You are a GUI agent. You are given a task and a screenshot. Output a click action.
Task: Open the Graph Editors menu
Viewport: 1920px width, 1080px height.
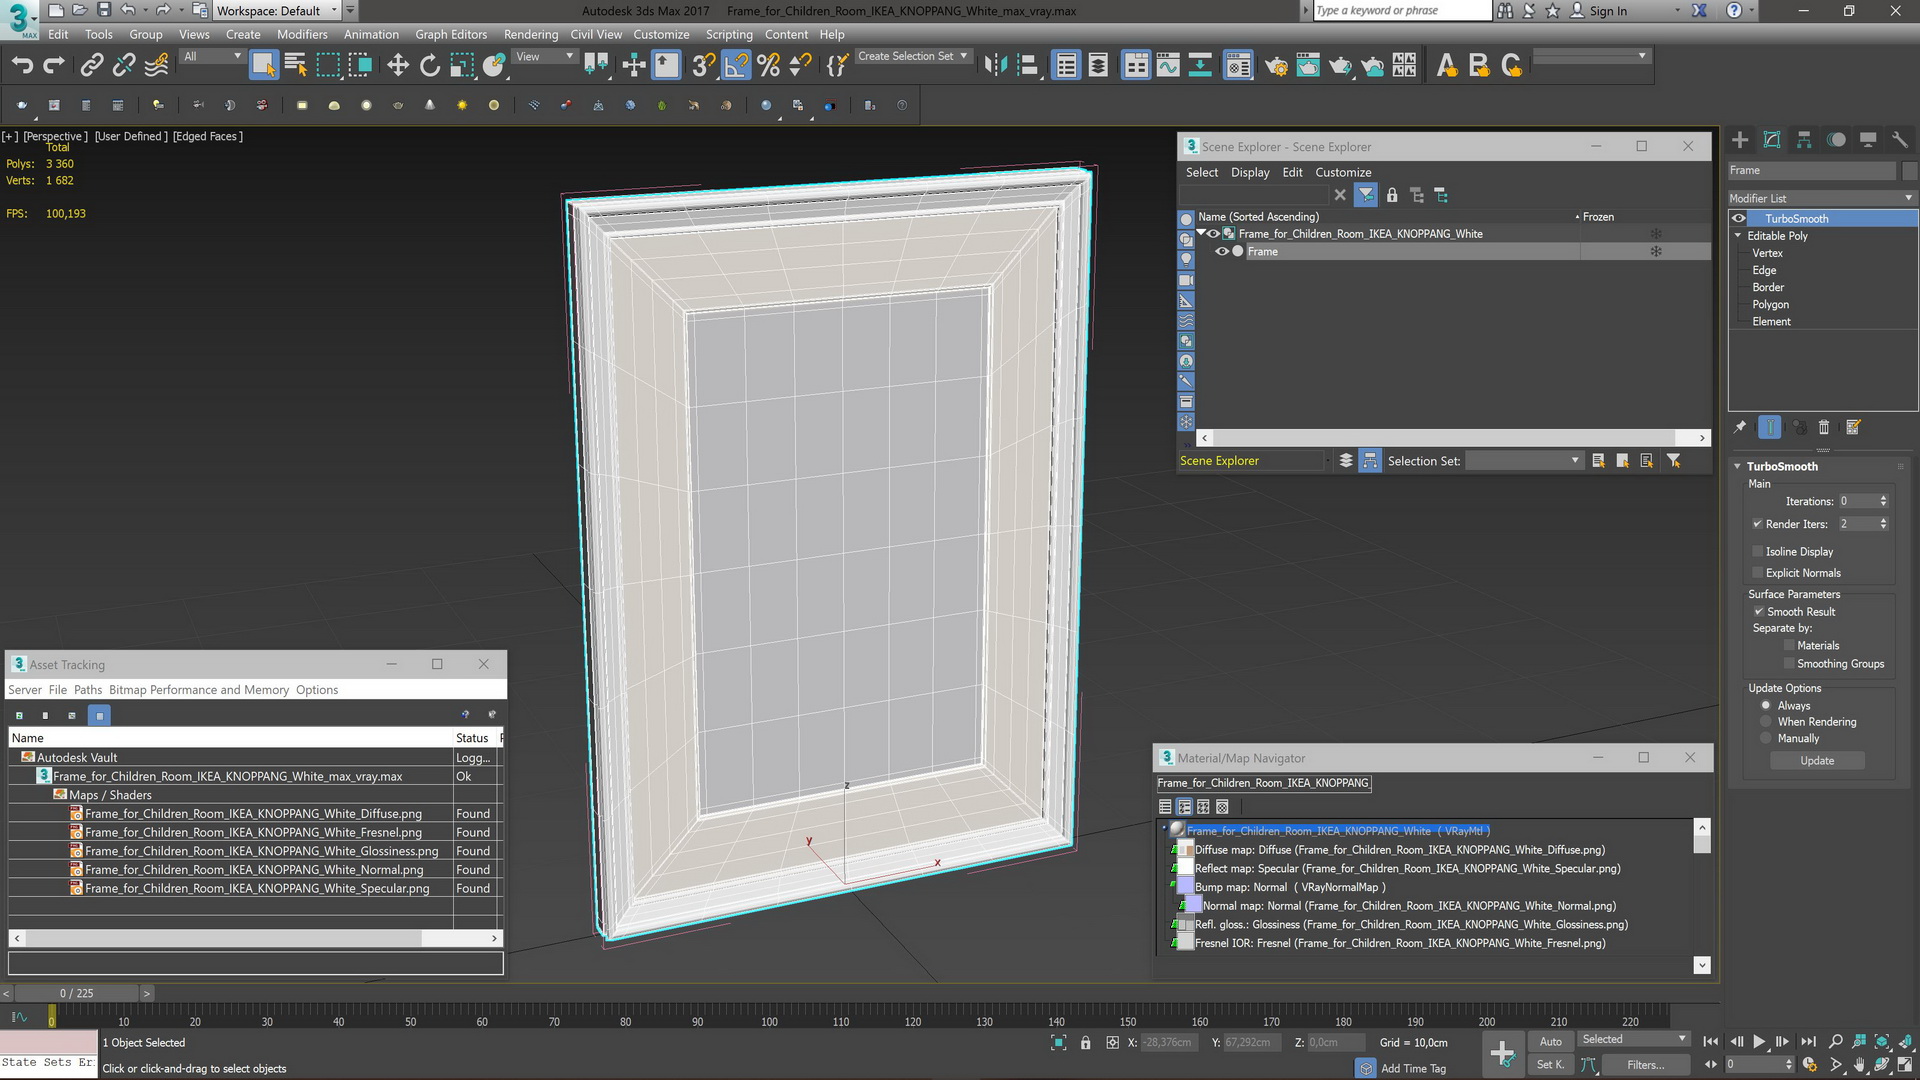(x=451, y=34)
